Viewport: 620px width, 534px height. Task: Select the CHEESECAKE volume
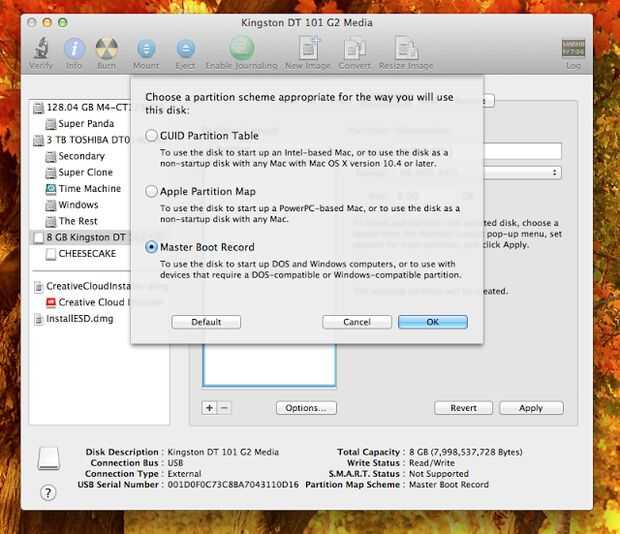81,254
